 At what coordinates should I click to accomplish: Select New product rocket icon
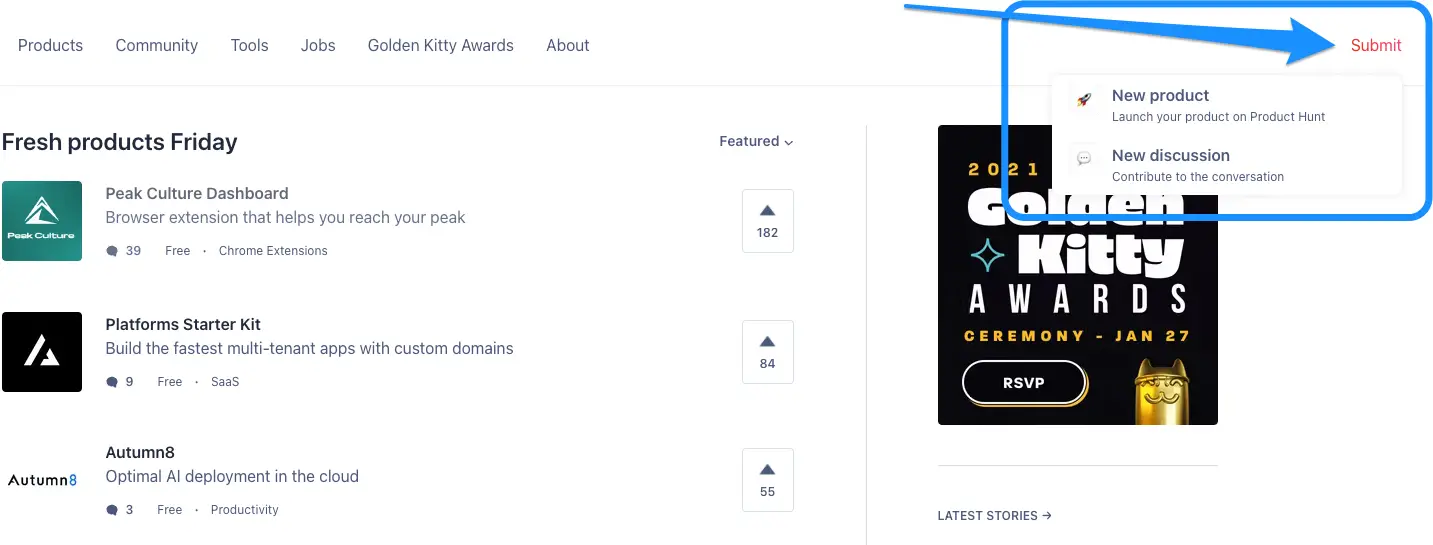tap(1083, 100)
